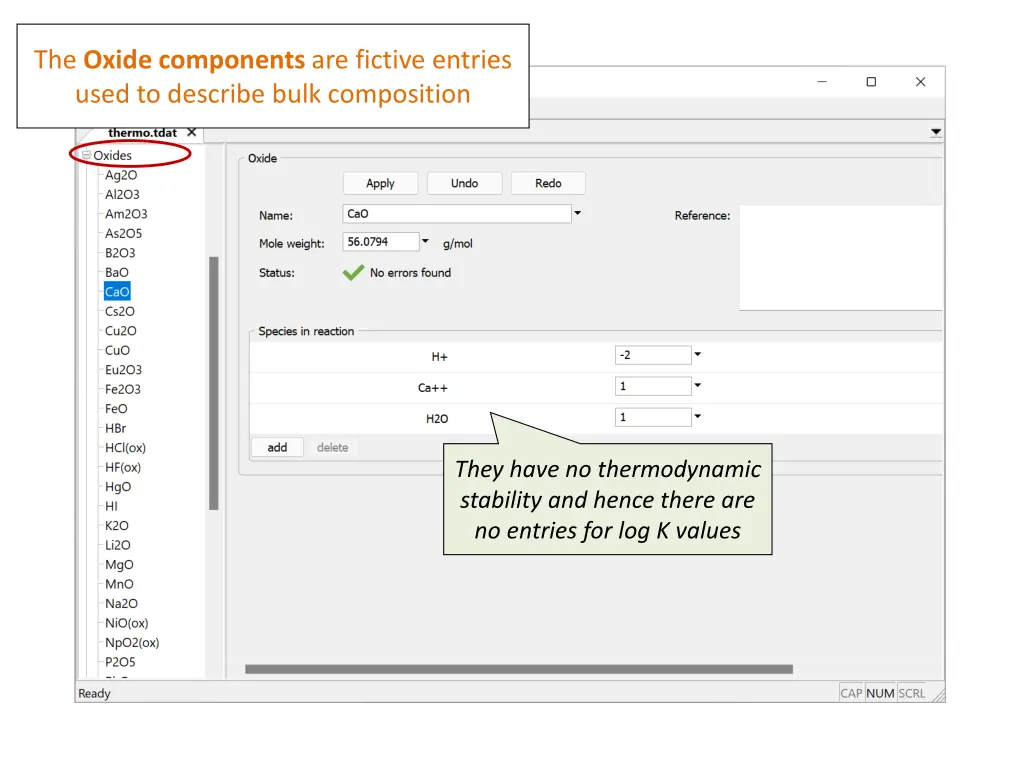Select P2O5 oxide entry
Image resolution: width=1024 pixels, height=768 pixels.
coord(120,662)
